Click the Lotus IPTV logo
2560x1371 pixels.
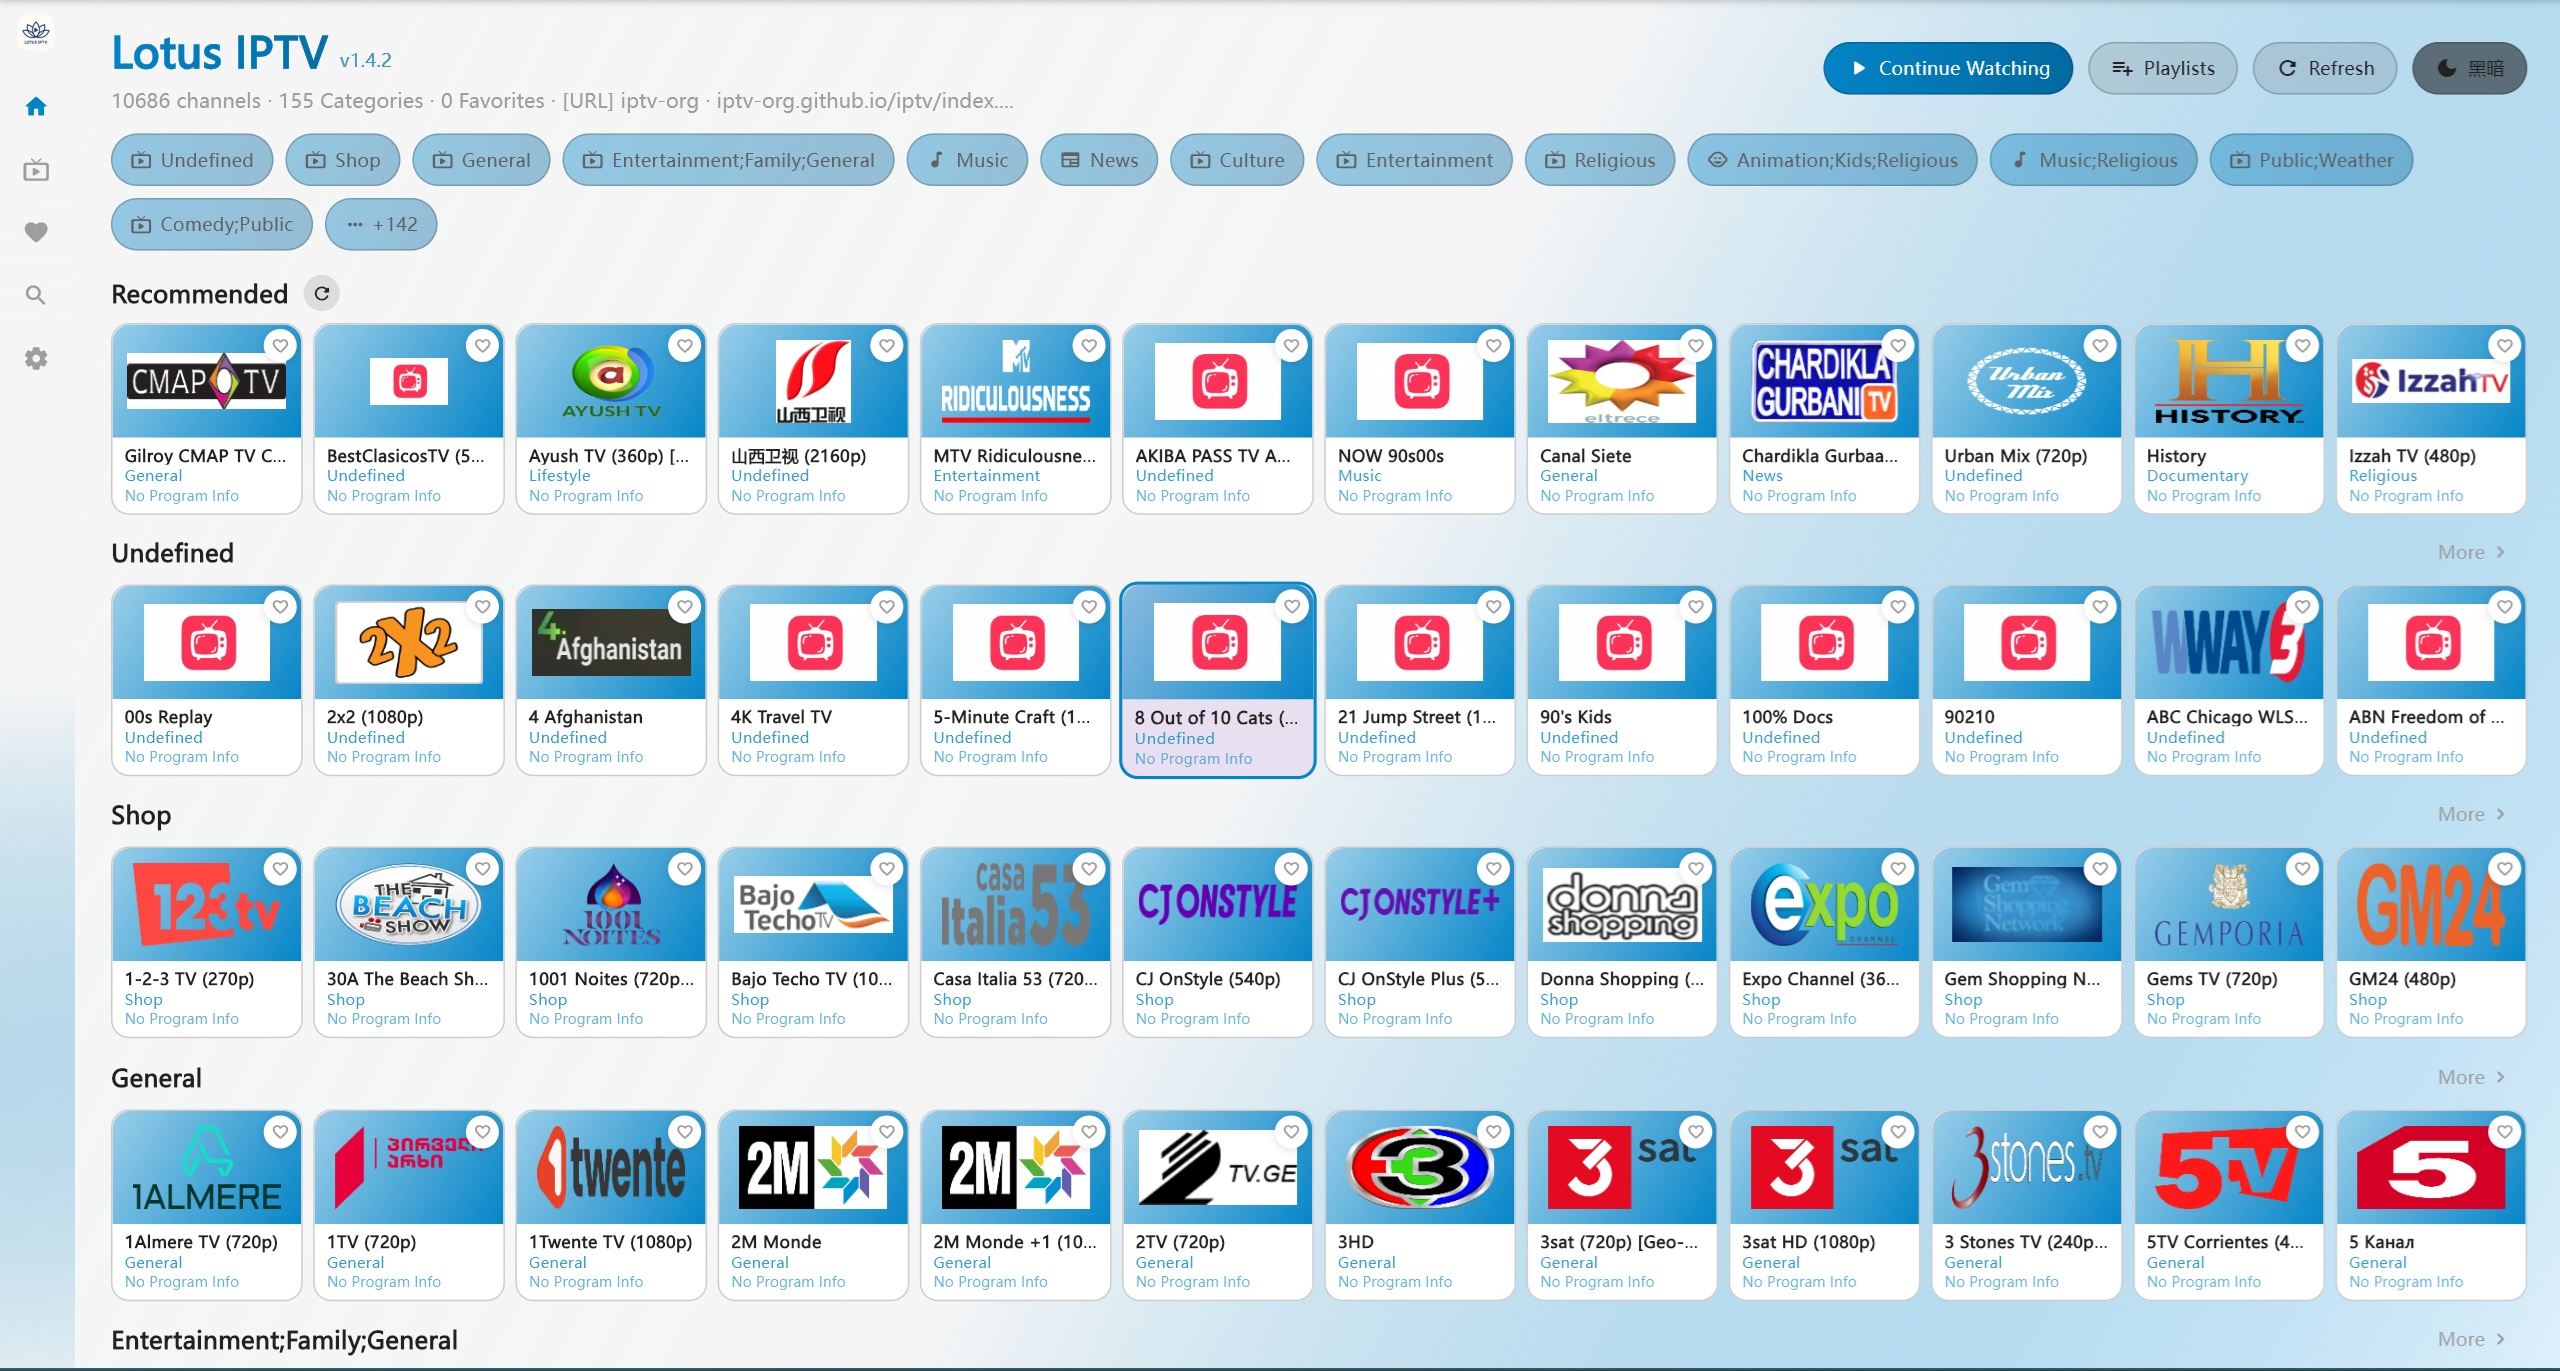click(35, 32)
